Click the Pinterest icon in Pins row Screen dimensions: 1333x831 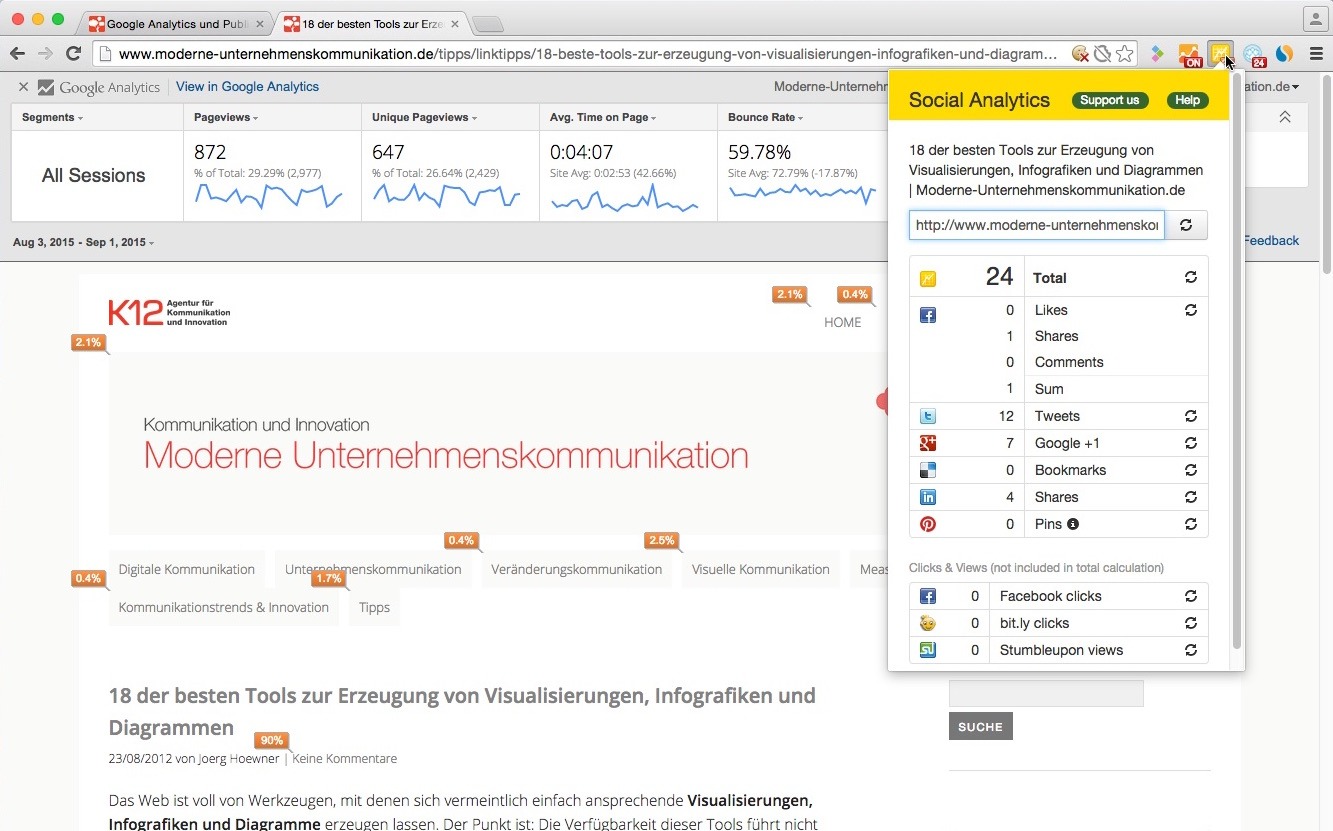coord(928,524)
